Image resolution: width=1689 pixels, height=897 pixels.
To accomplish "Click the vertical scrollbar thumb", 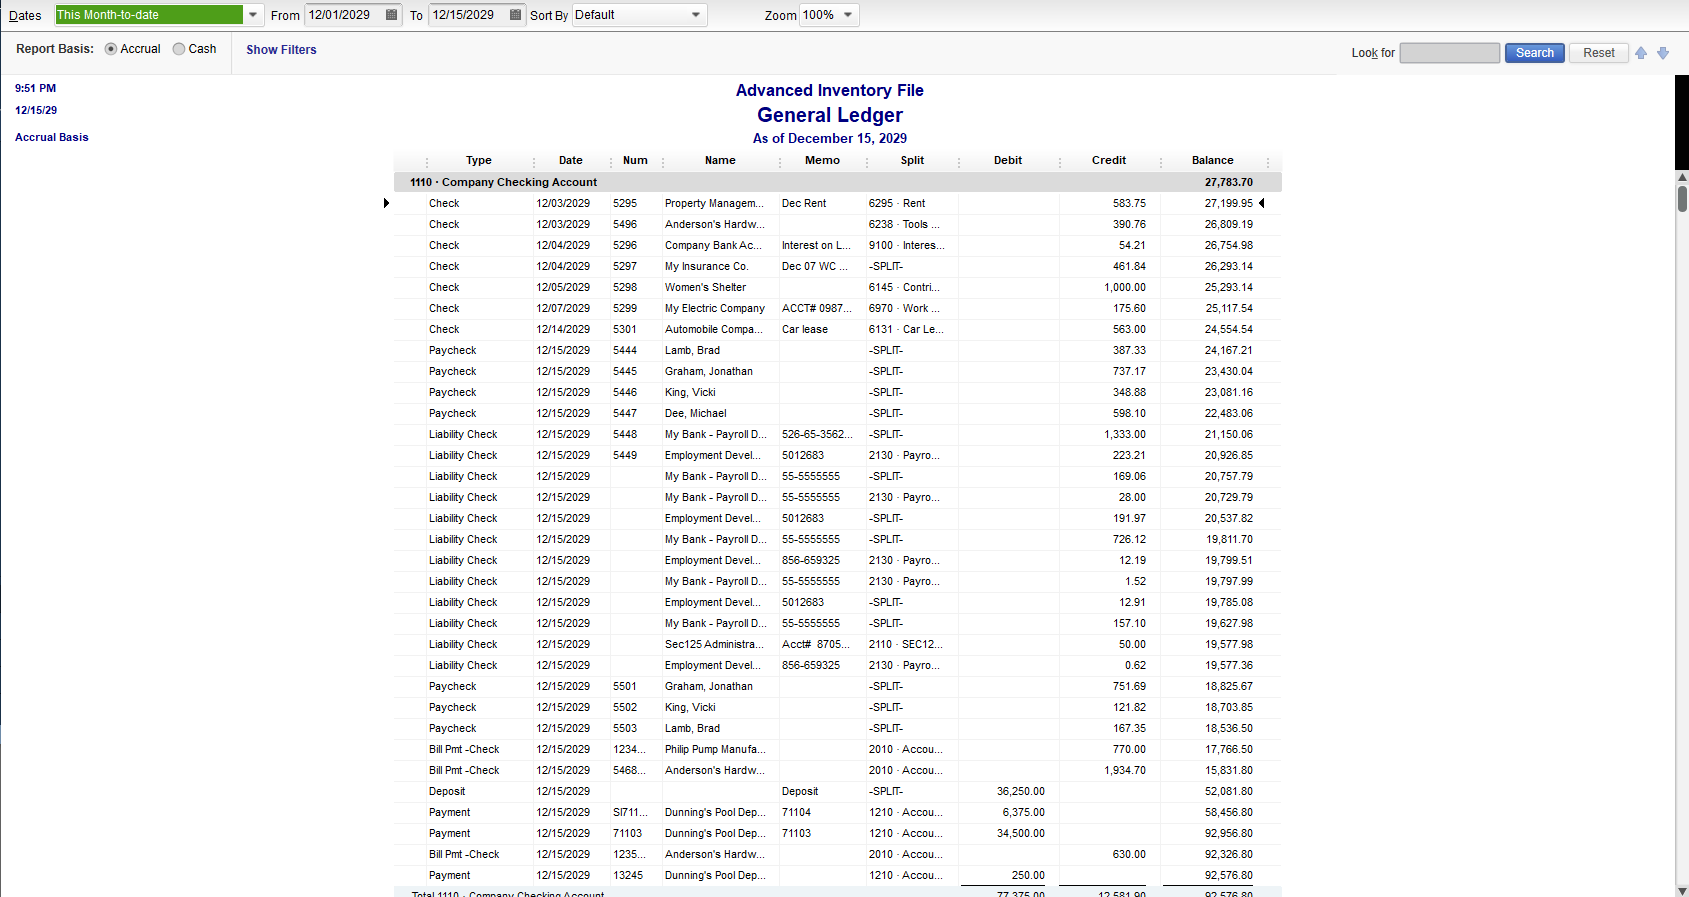I will coord(1682,198).
